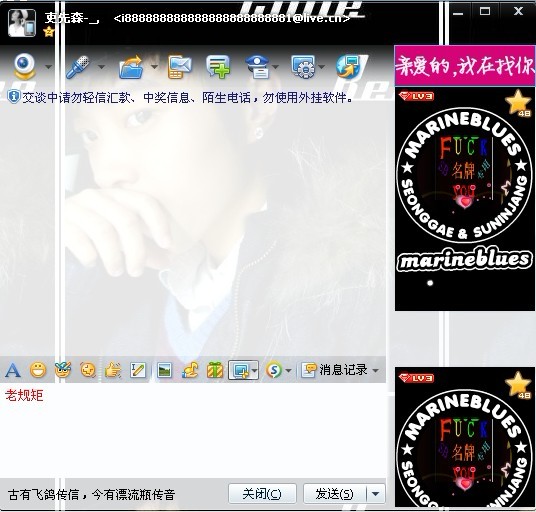
Task: Expand screenshot options dropdown arrow
Action: point(254,370)
